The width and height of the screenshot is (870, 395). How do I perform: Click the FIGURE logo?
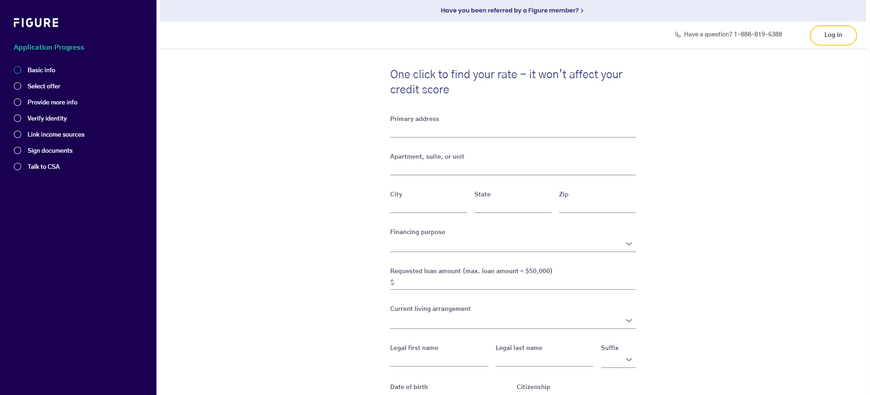36,23
